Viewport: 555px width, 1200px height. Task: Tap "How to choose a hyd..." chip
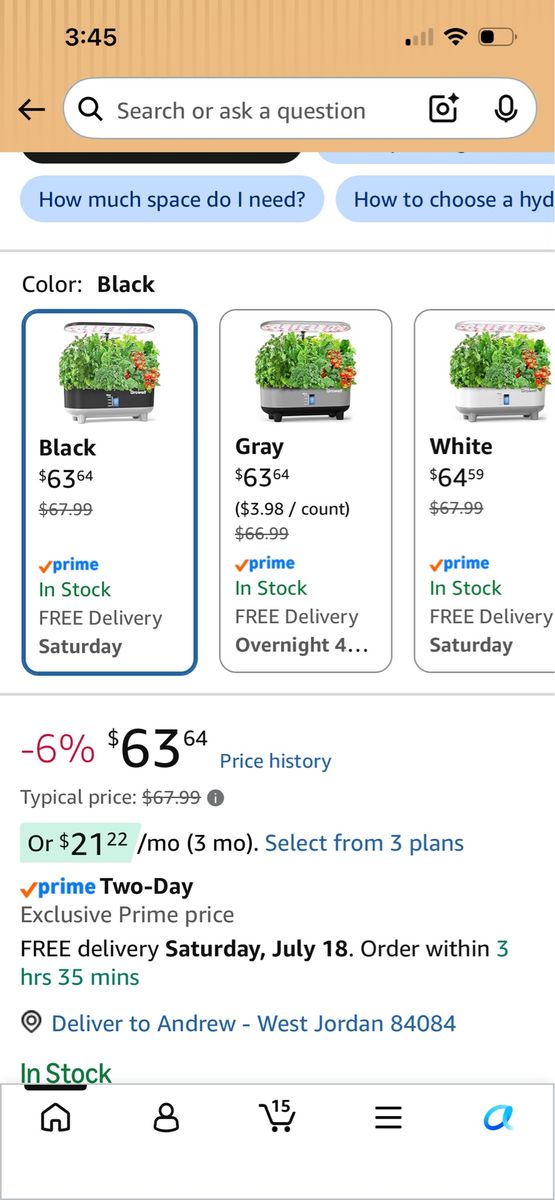coord(445,199)
